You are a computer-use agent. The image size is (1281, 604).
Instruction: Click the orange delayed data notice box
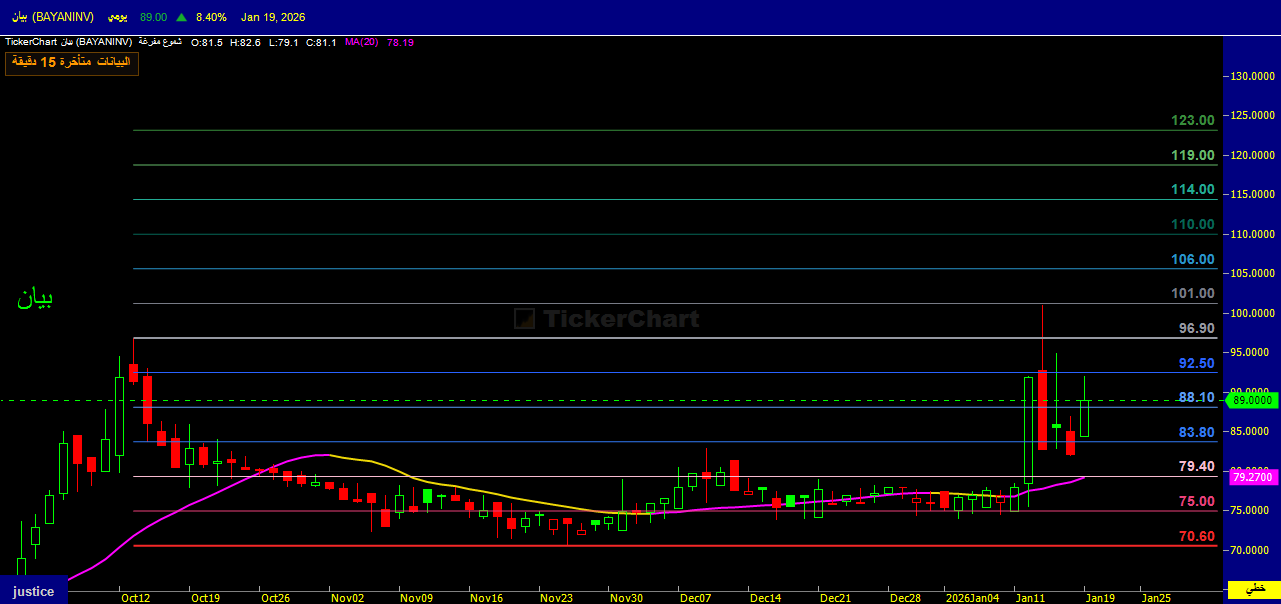pos(72,63)
